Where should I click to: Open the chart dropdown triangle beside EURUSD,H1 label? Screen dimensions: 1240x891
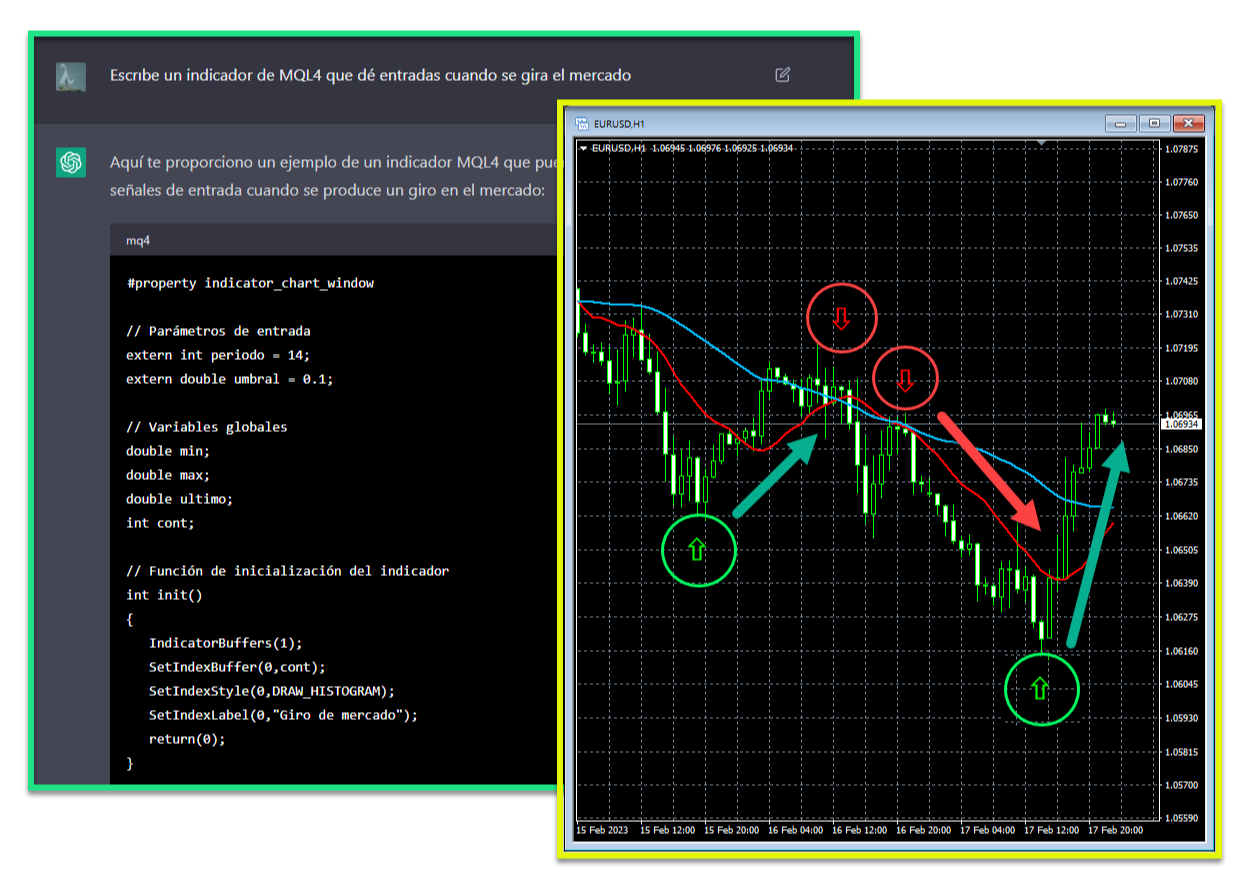(583, 148)
